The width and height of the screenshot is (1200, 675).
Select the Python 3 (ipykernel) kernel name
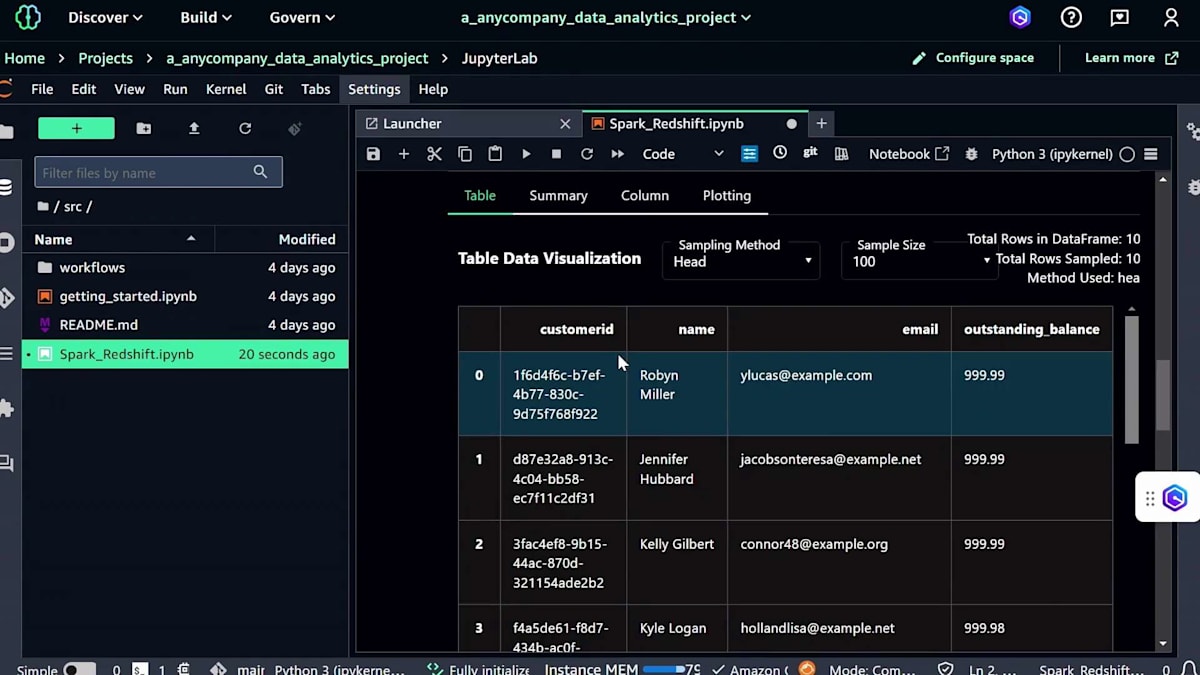click(x=1052, y=154)
